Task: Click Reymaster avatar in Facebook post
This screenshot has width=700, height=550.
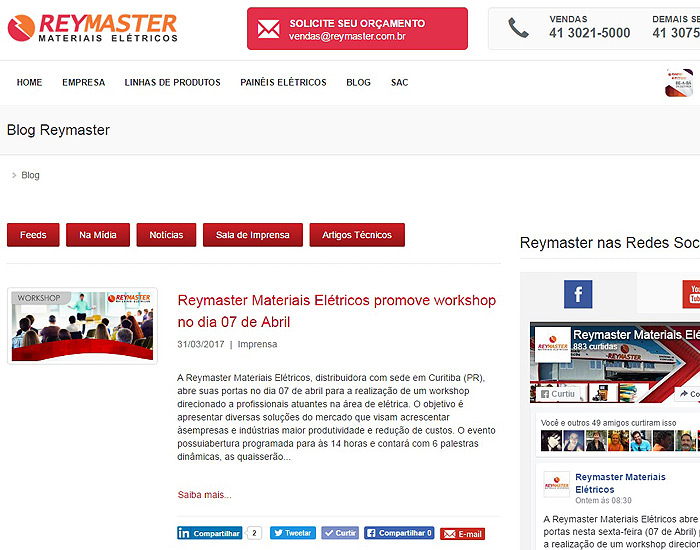Action: 556,484
